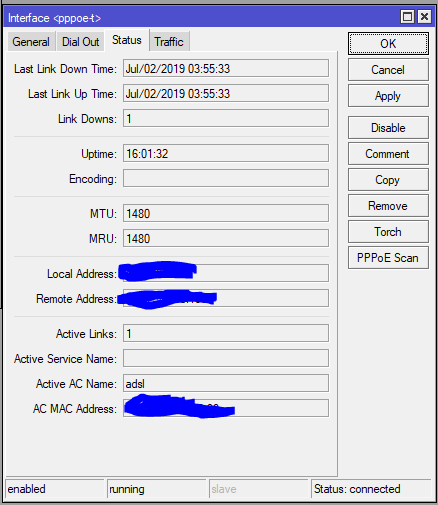Open the General tab
The image size is (438, 505).
tap(31, 42)
